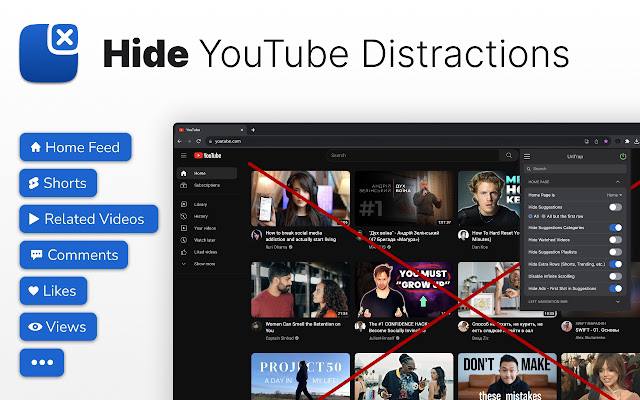Click the Views feature badge

click(x=58, y=327)
